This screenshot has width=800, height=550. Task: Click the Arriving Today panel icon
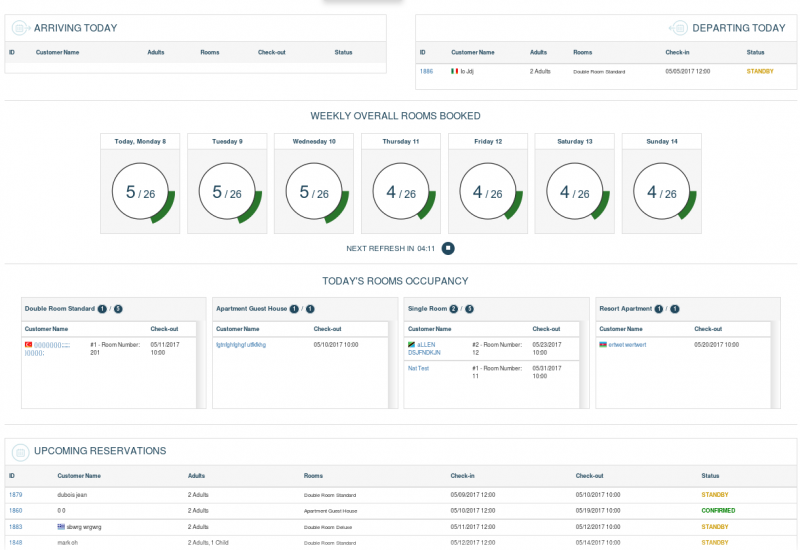point(19,28)
